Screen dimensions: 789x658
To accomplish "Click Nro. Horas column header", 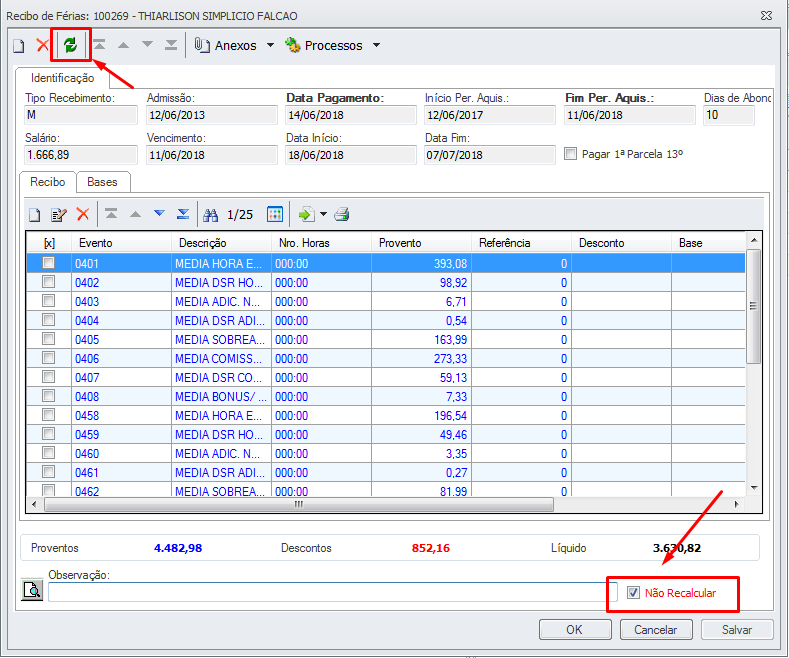I will pos(321,243).
